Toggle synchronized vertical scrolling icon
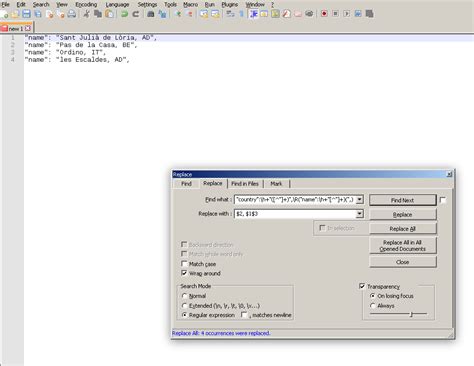 (x=204, y=14)
